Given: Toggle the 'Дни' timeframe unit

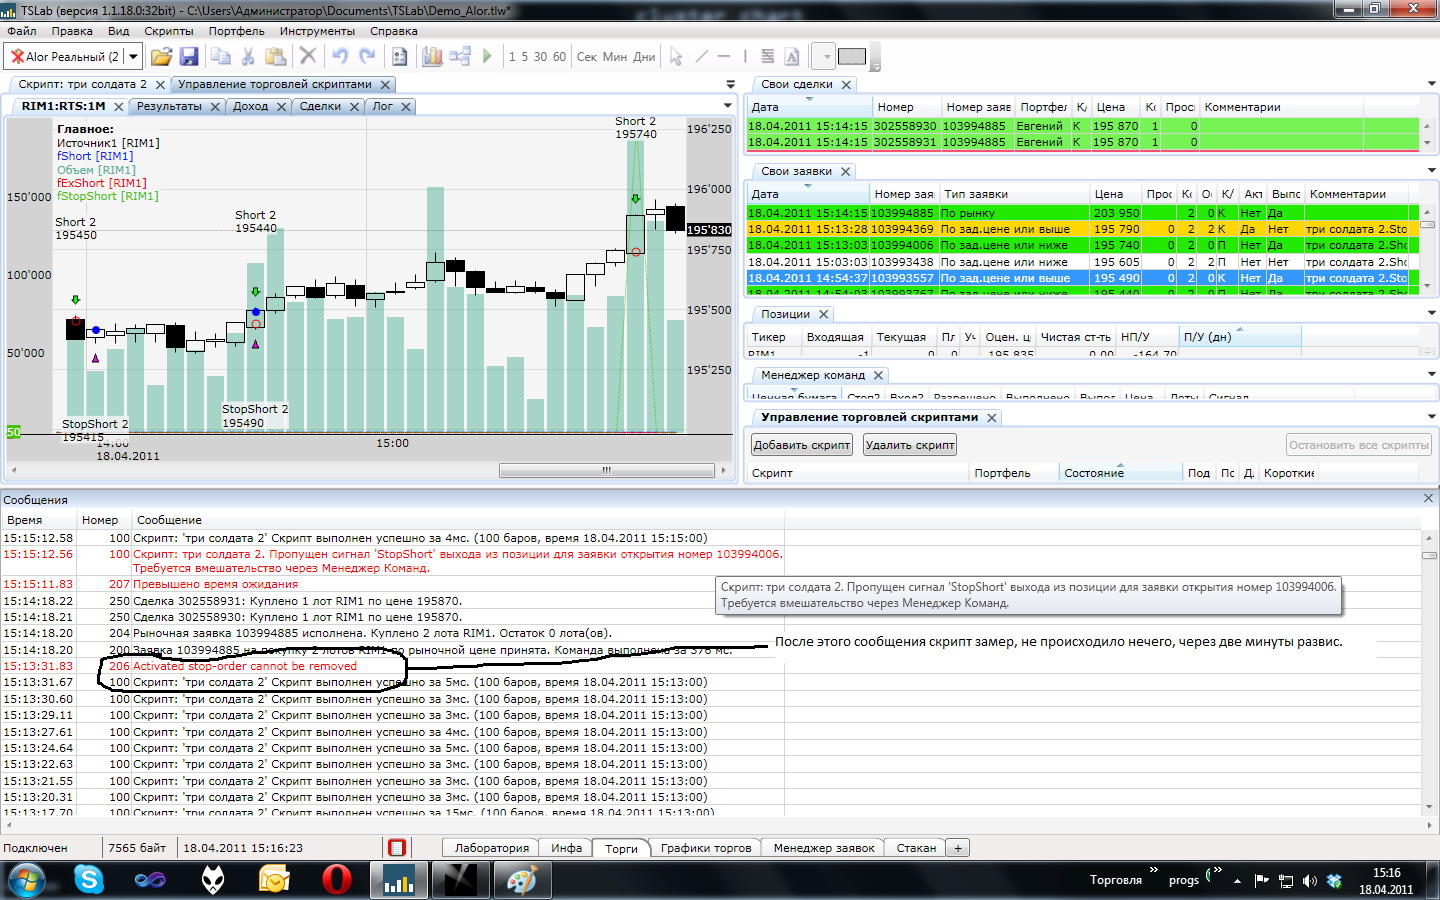Looking at the screenshot, I should [644, 57].
